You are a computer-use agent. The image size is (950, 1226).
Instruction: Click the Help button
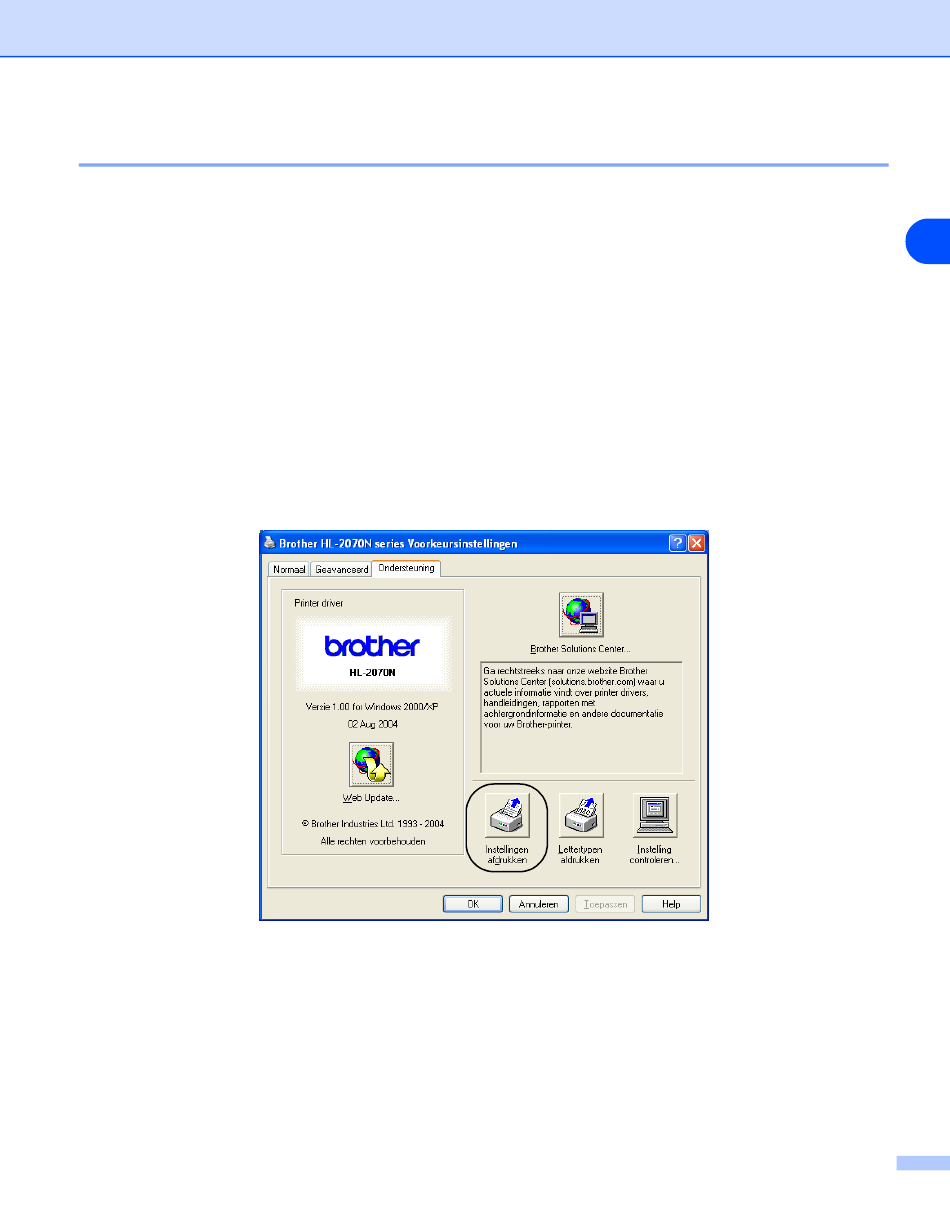tap(671, 904)
